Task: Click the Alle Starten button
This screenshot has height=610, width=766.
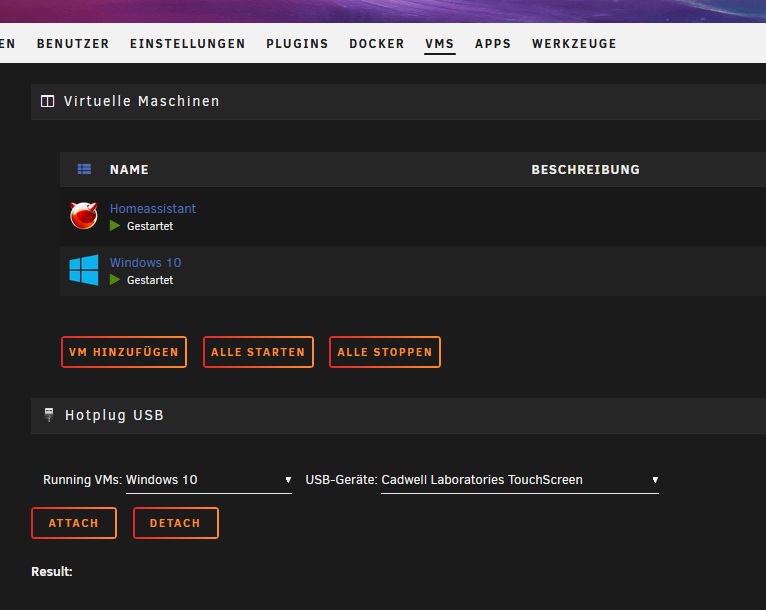Action: (258, 352)
